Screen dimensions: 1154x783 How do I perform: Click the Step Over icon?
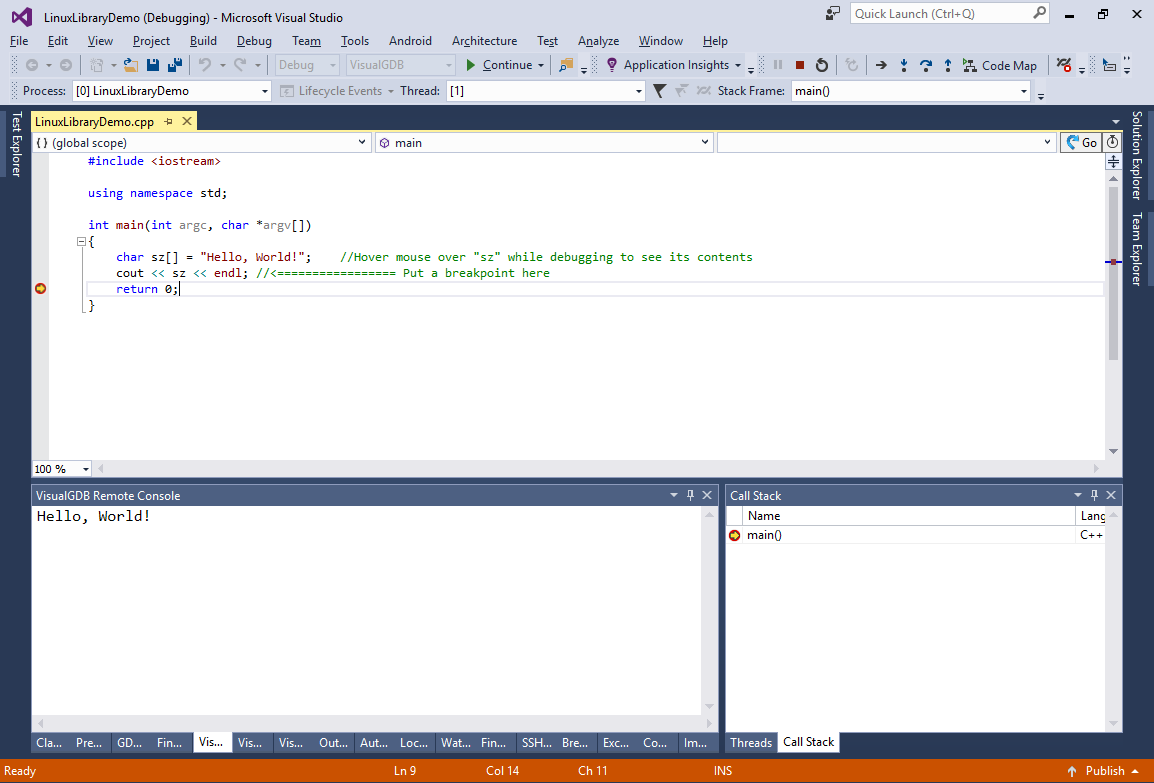coord(926,65)
